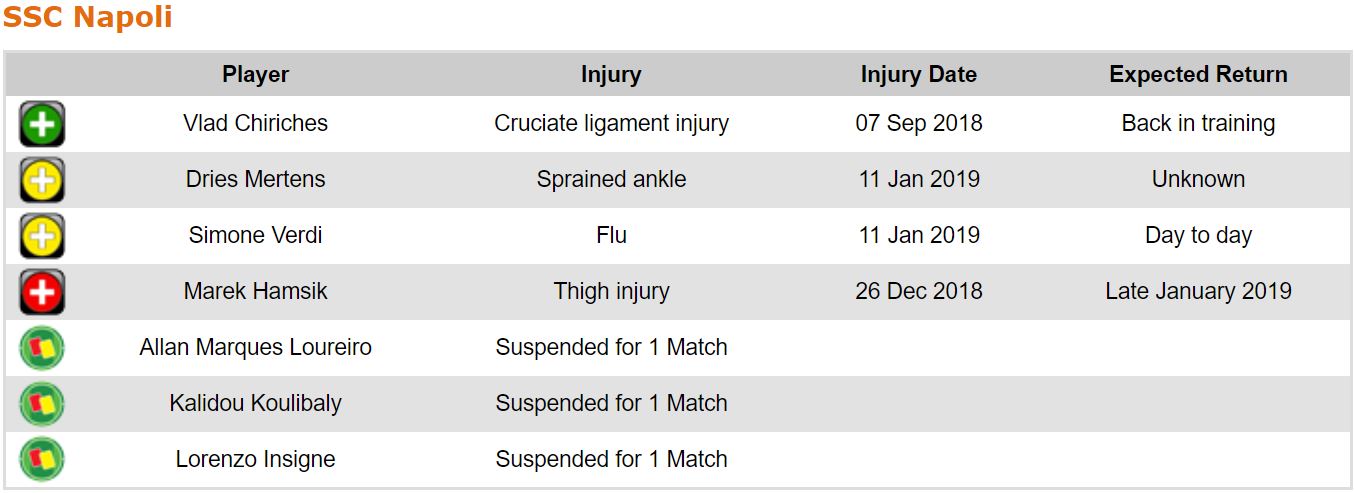This screenshot has width=1354, height=493.
Task: Click the Injury Date column header
Action: point(918,75)
